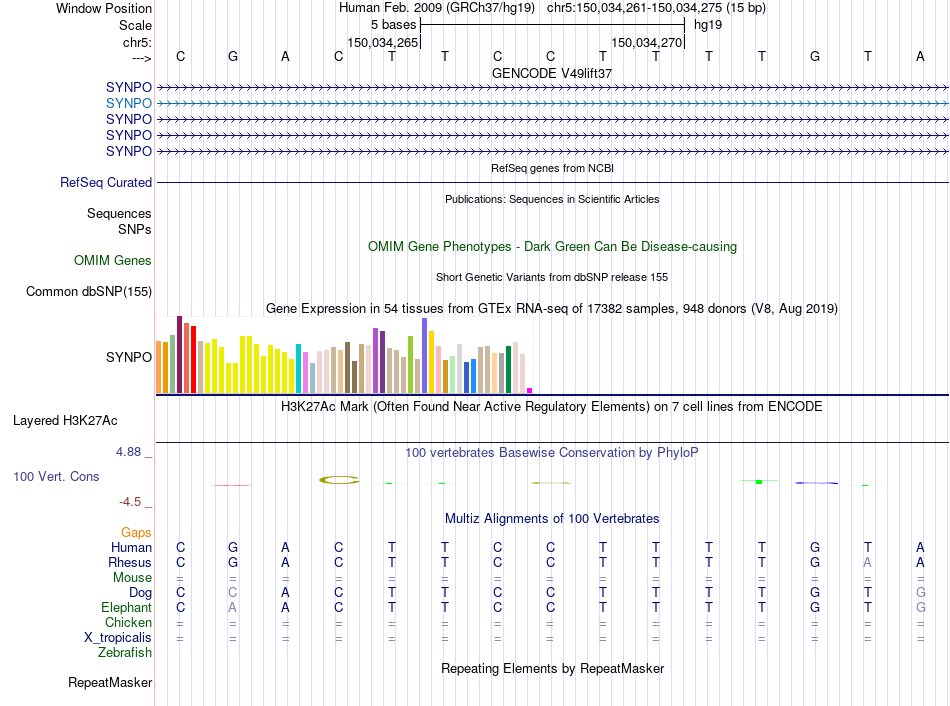Select the Elephant alignment row label
The height and width of the screenshot is (706, 950).
pyautogui.click(x=126, y=607)
